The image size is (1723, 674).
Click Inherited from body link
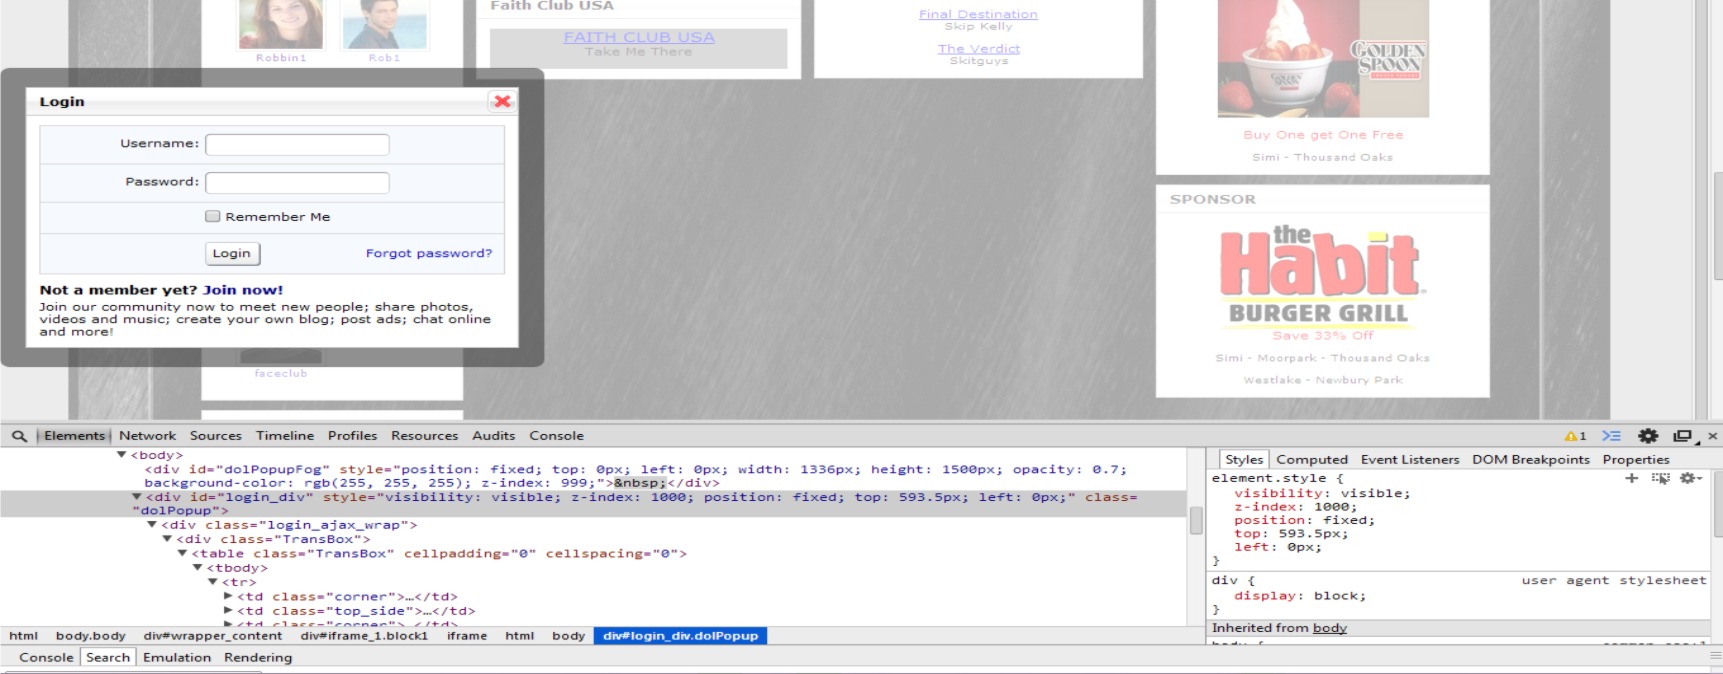pos(1329,628)
